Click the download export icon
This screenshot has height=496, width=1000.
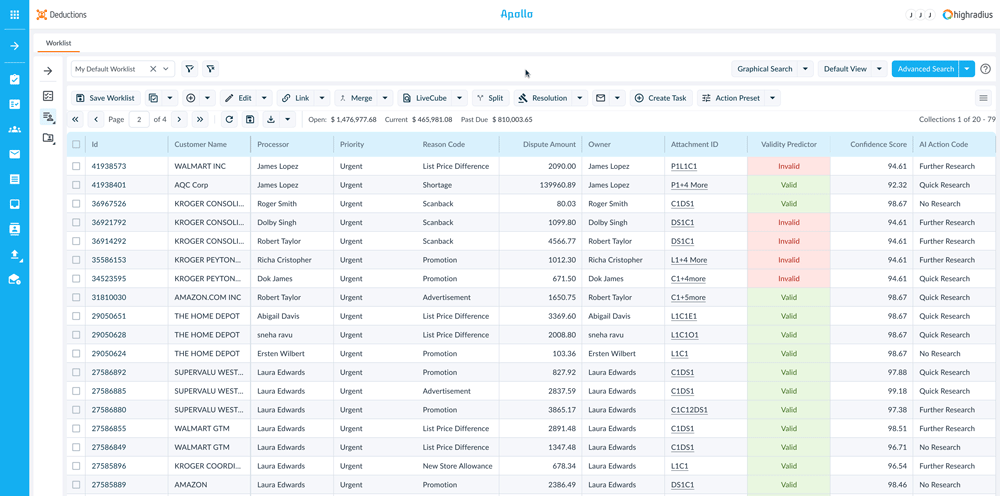271,119
